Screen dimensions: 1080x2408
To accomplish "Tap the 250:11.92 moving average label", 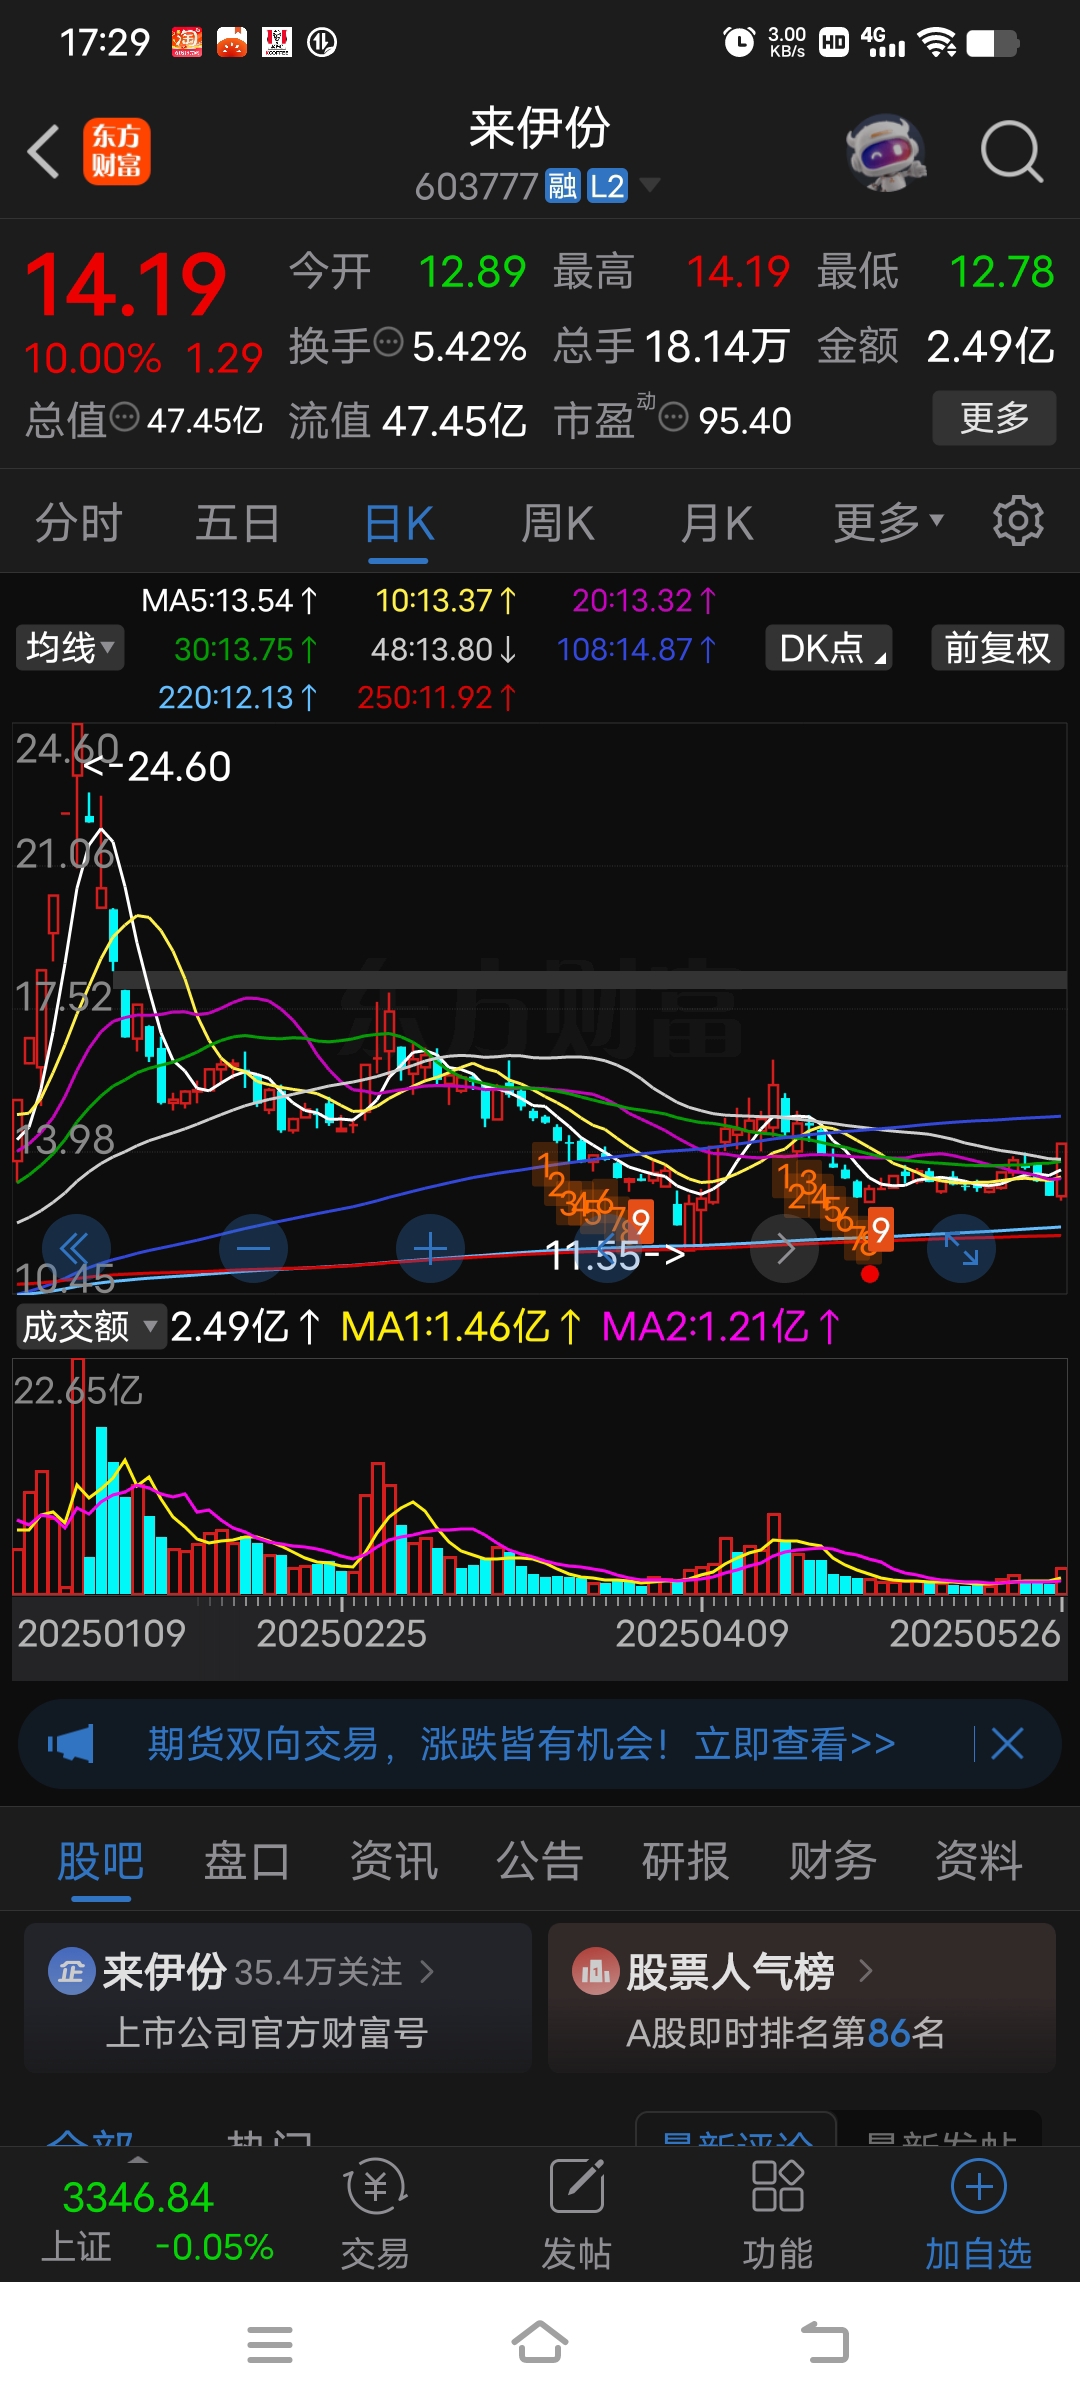I will pos(437,697).
